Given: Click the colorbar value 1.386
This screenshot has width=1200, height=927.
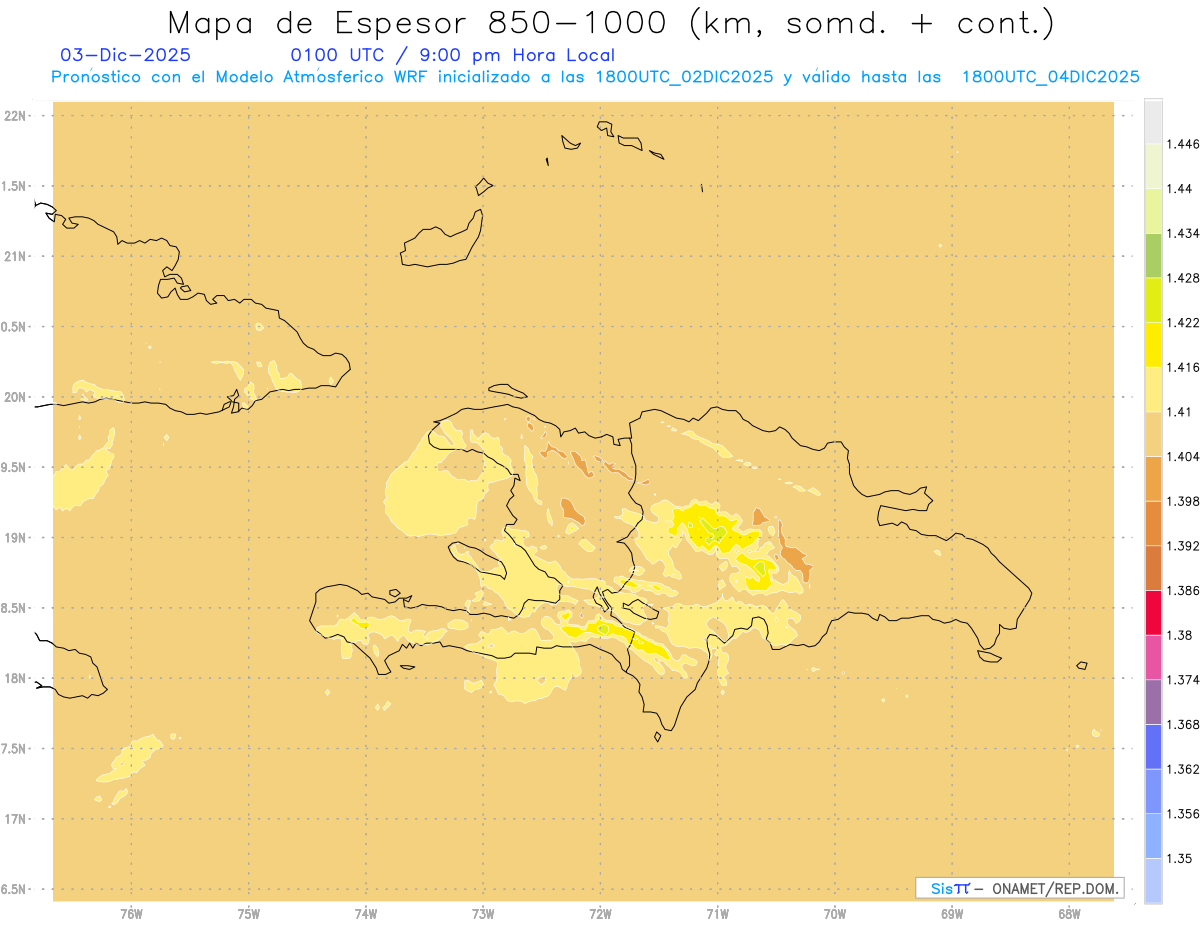Looking at the screenshot, I should click(1183, 590).
